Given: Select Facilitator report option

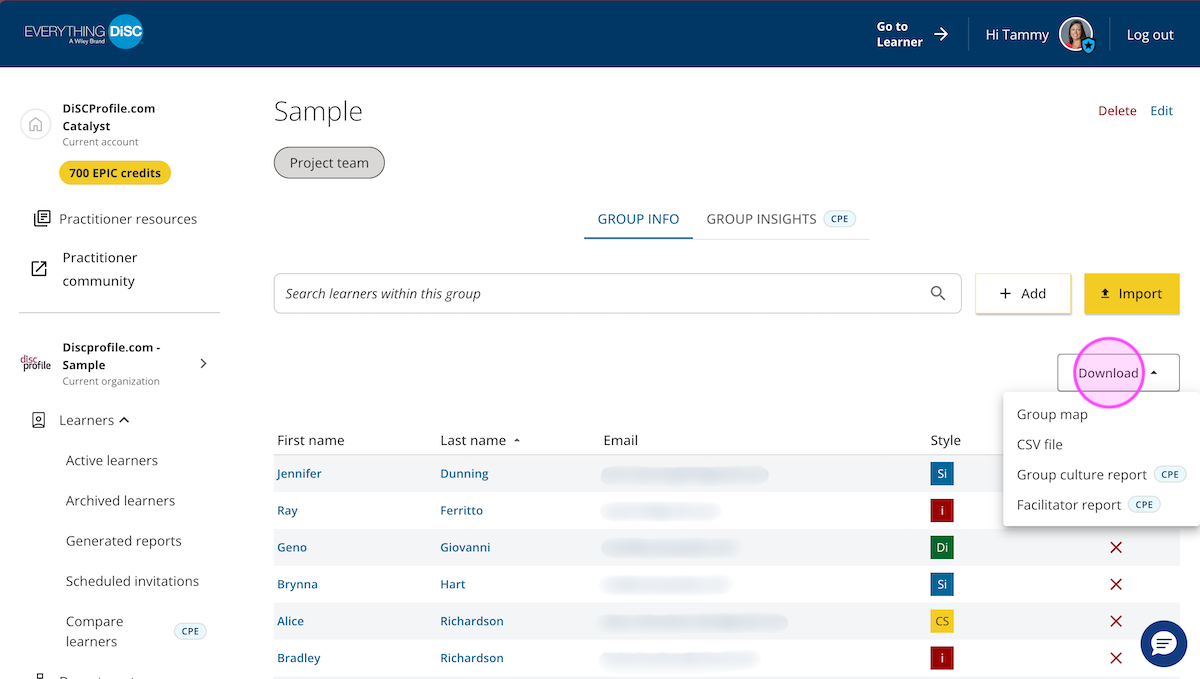Looking at the screenshot, I should click(x=1068, y=504).
